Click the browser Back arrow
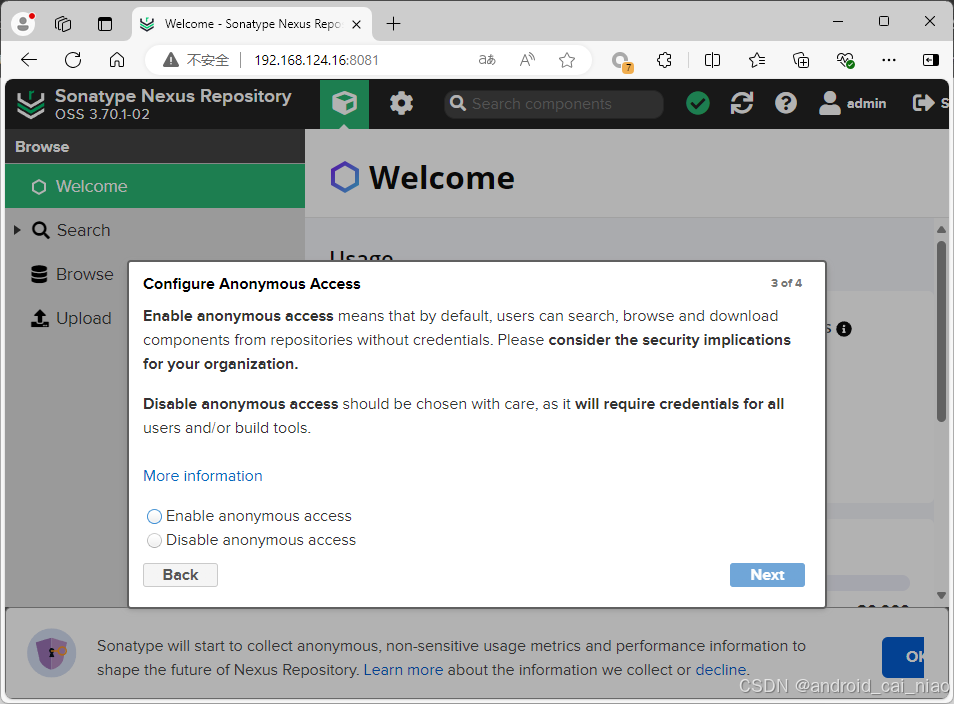The height and width of the screenshot is (704, 954). point(29,60)
